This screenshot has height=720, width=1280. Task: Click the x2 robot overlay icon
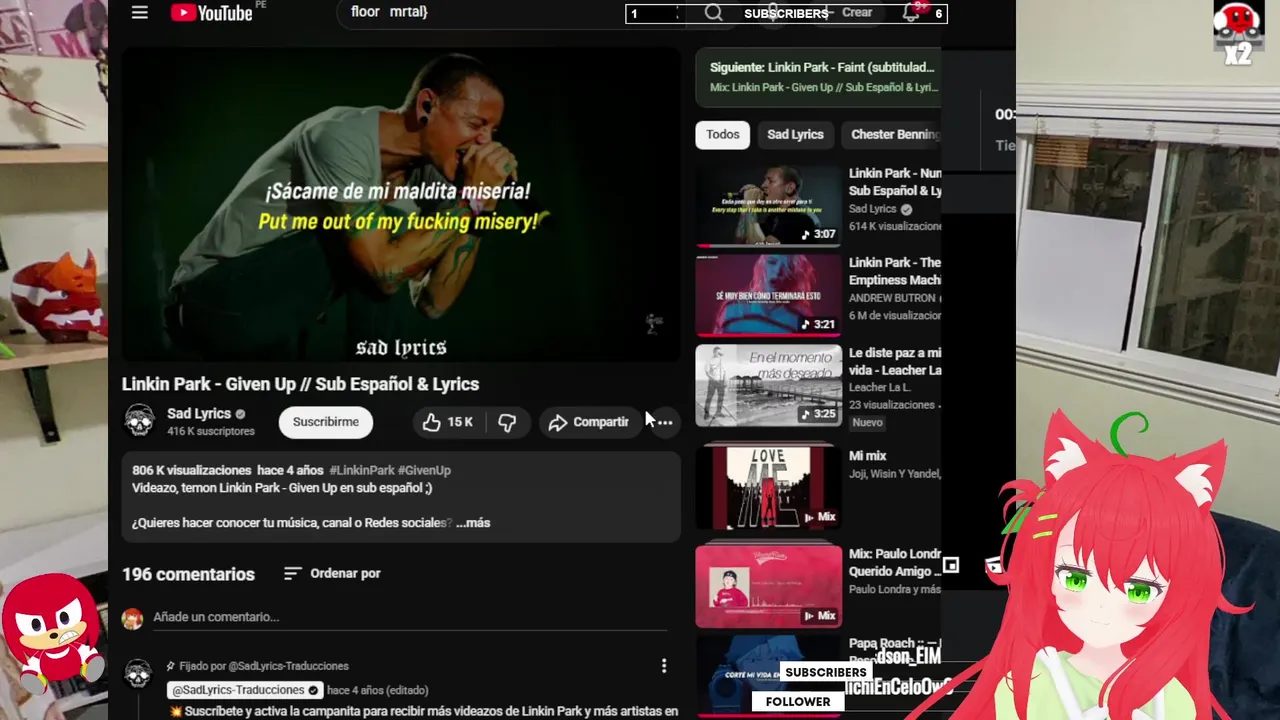click(1238, 33)
